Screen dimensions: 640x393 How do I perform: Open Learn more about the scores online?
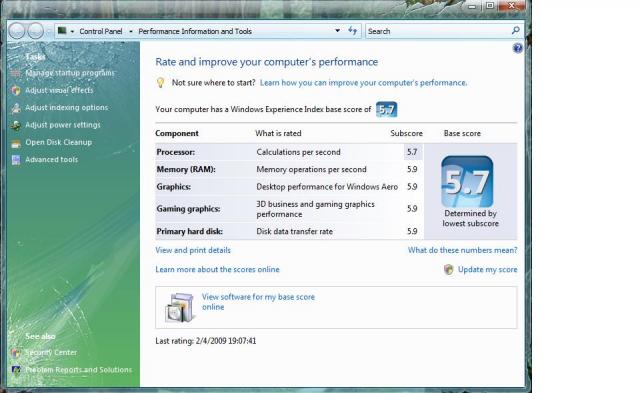pyautogui.click(x=217, y=269)
